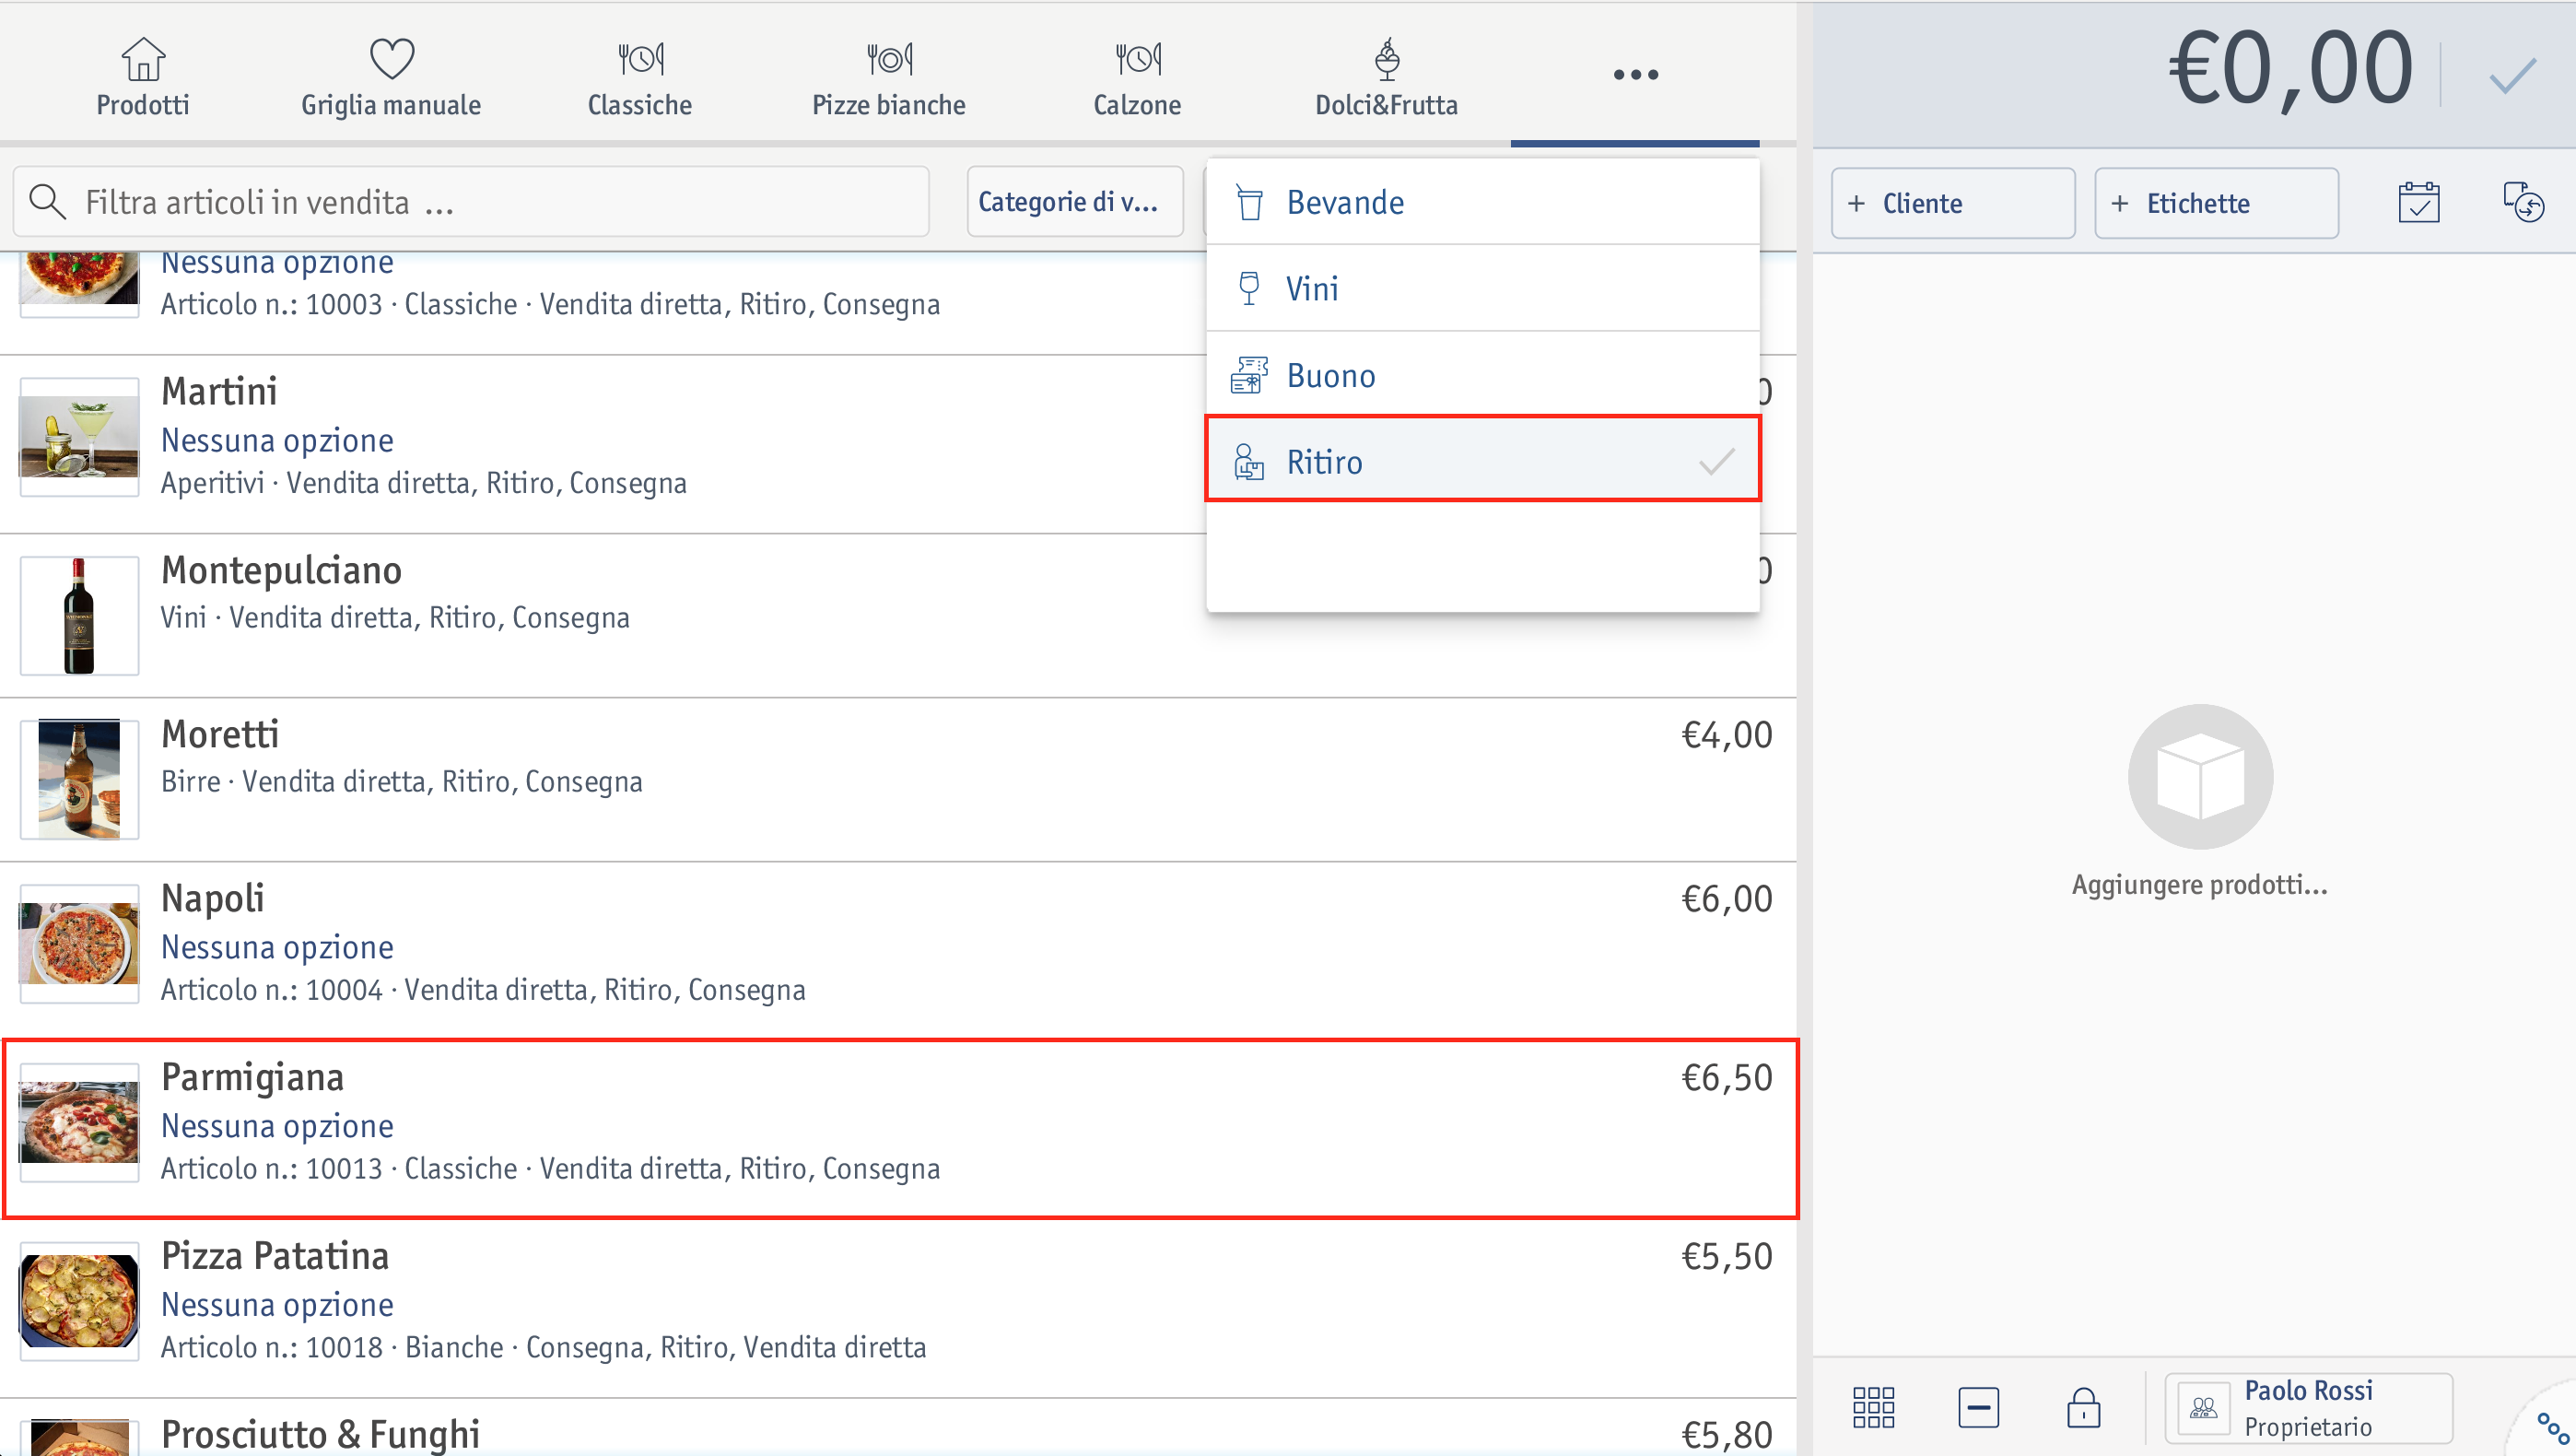
Task: Click the Classiche plate and cutlery icon
Action: pyautogui.click(x=640, y=59)
